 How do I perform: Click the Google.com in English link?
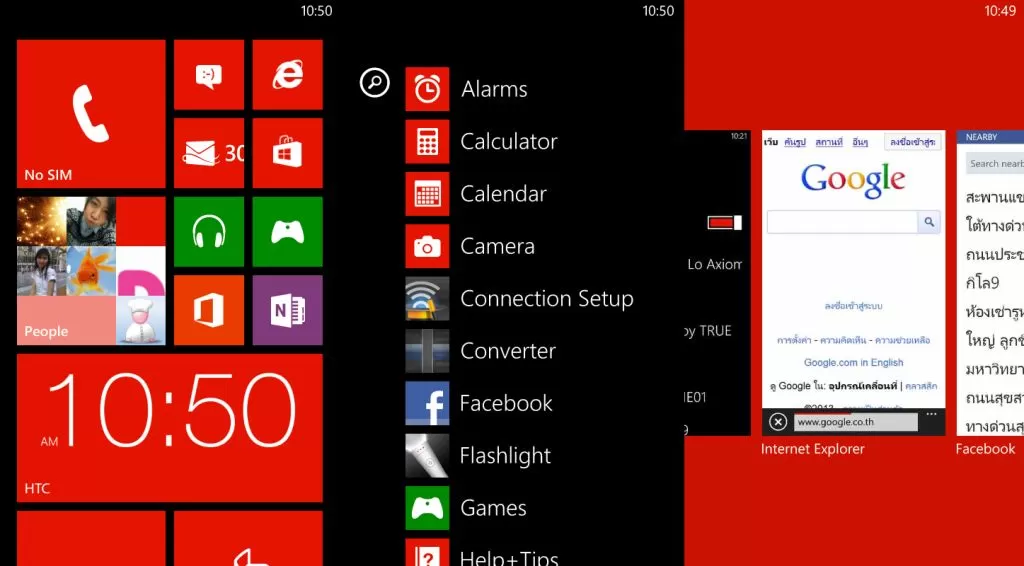pyautogui.click(x=854, y=362)
